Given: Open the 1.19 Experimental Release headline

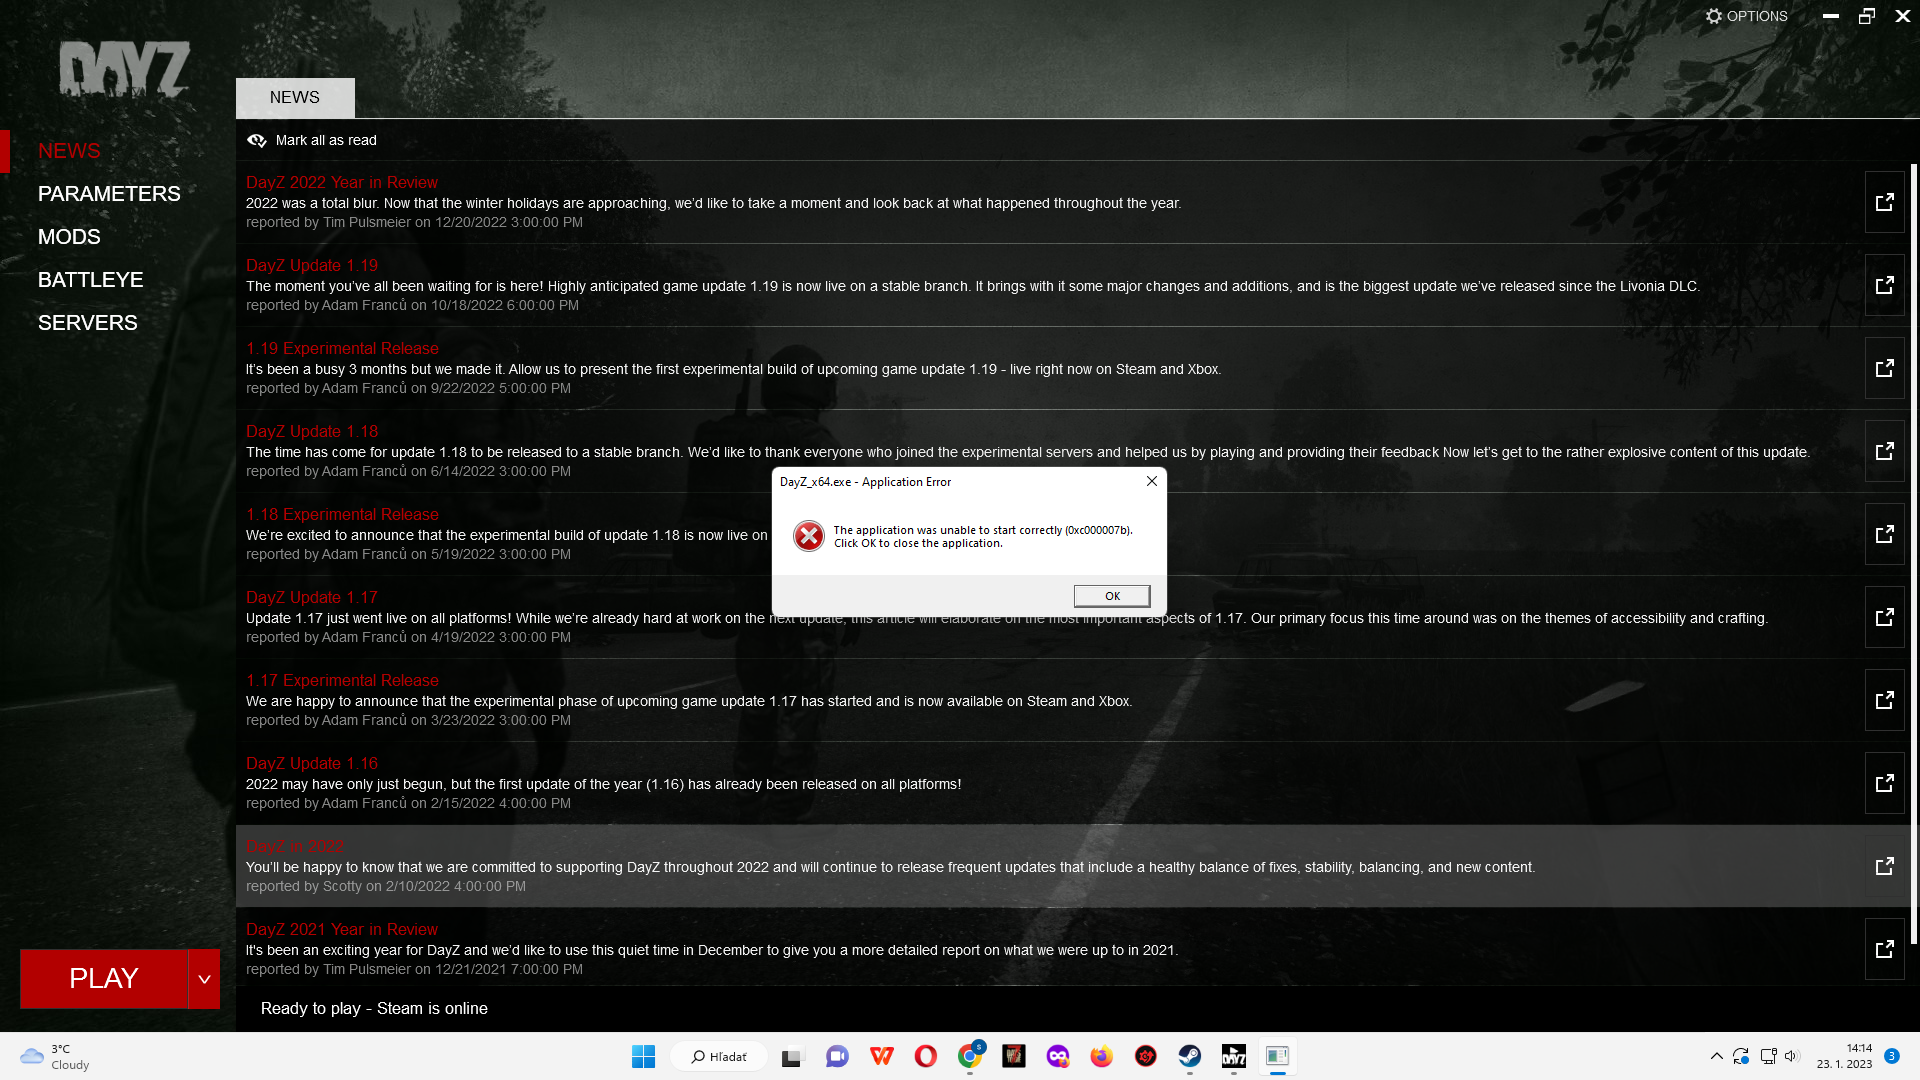Looking at the screenshot, I should coord(342,348).
